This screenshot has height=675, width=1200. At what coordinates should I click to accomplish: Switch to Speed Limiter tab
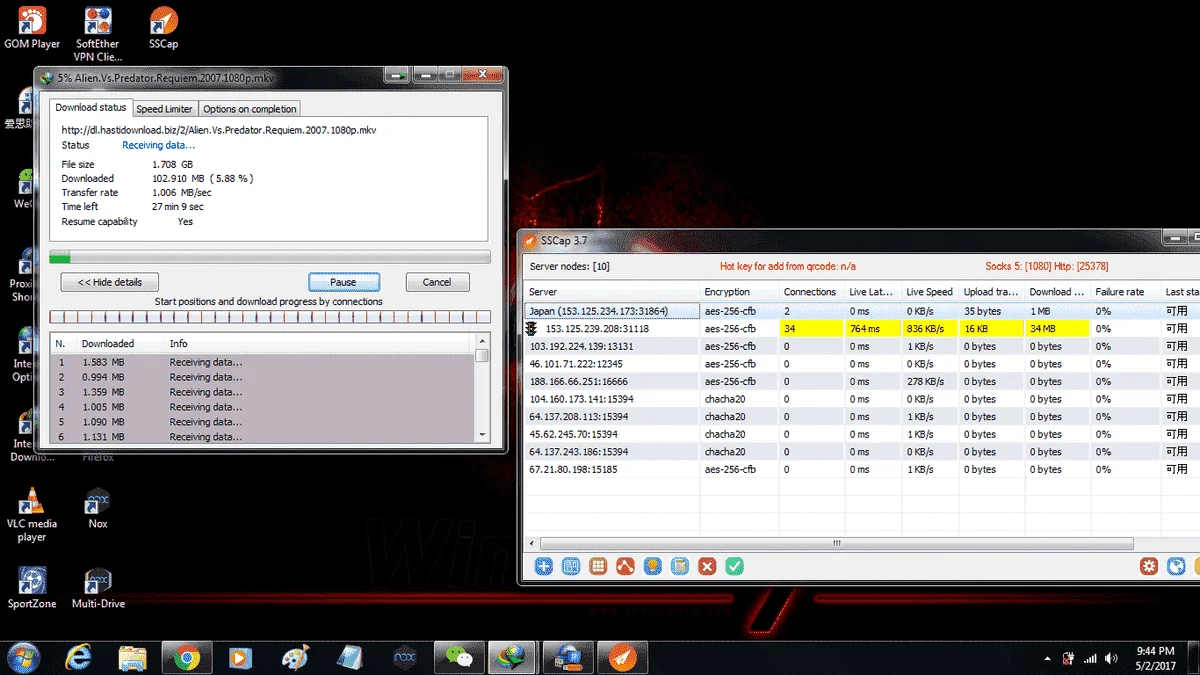coord(165,109)
